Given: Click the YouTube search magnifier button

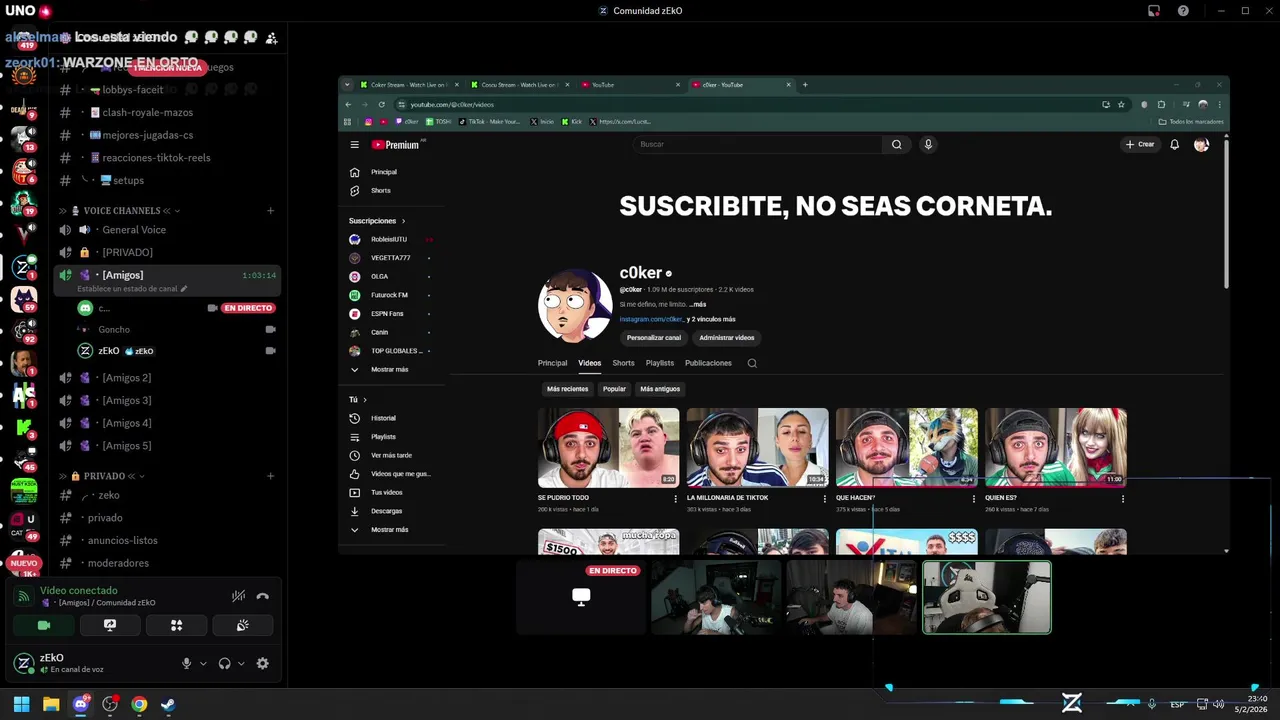Looking at the screenshot, I should tap(897, 144).
